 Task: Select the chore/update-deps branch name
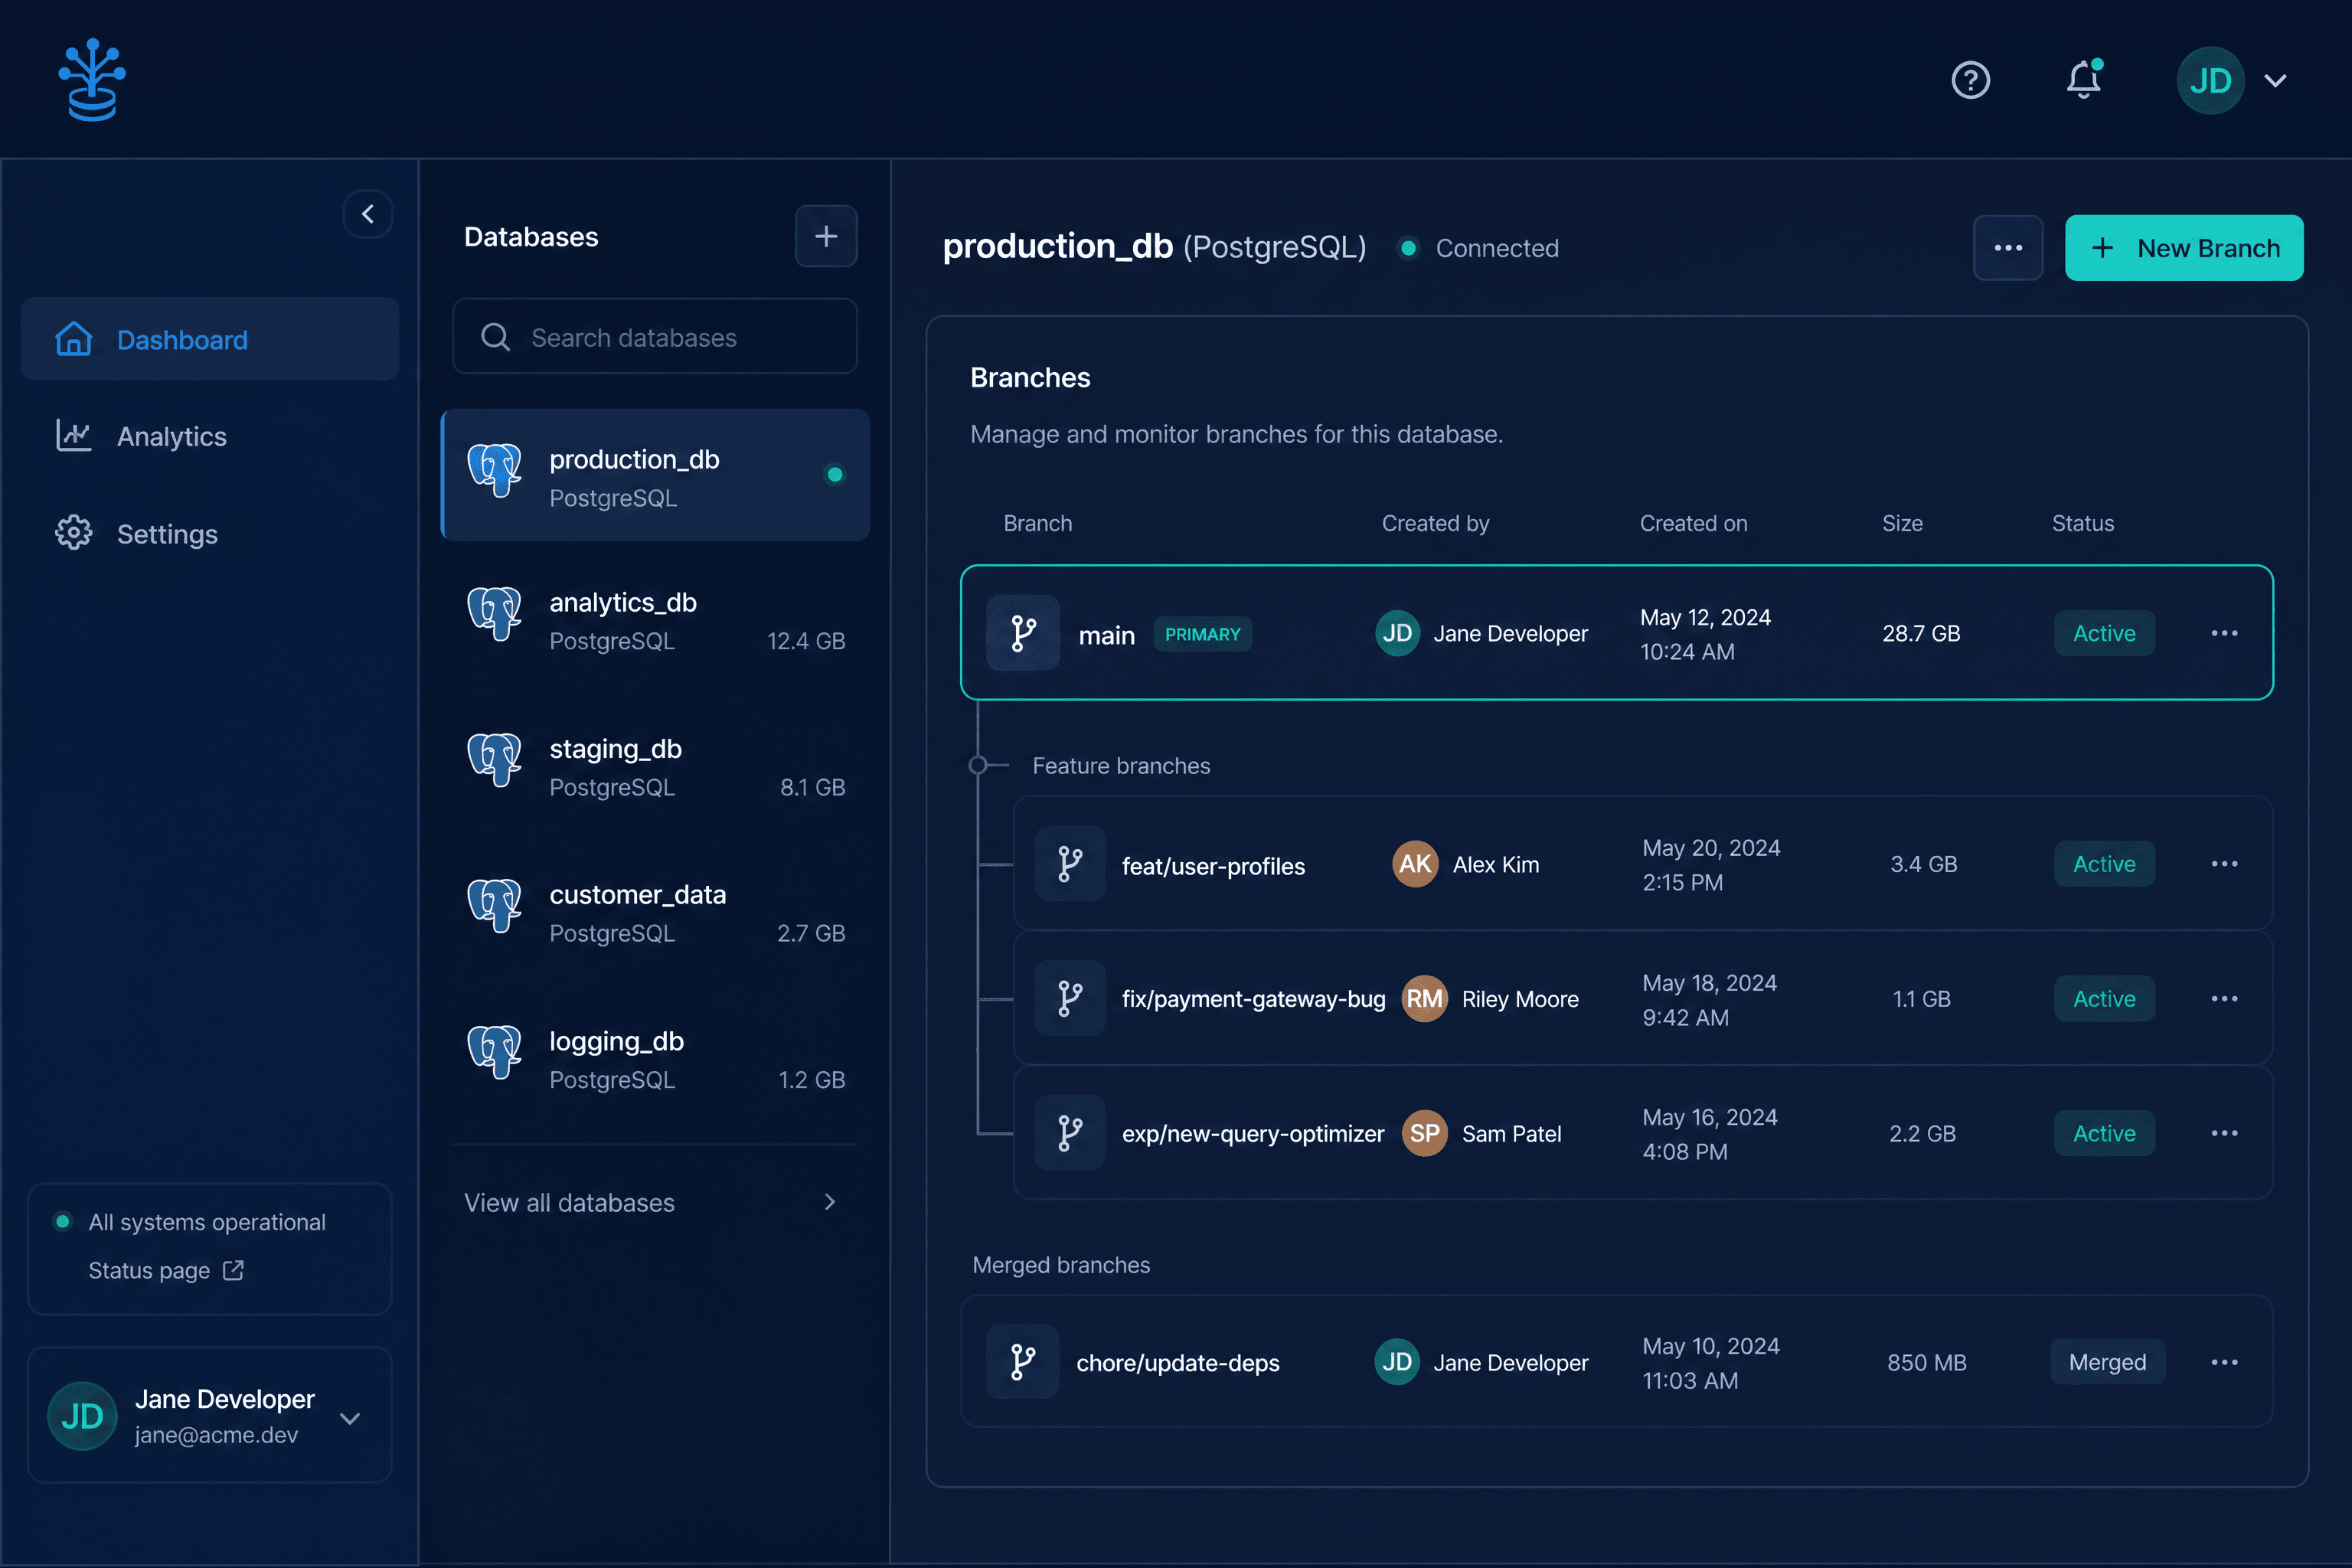(x=1177, y=1363)
